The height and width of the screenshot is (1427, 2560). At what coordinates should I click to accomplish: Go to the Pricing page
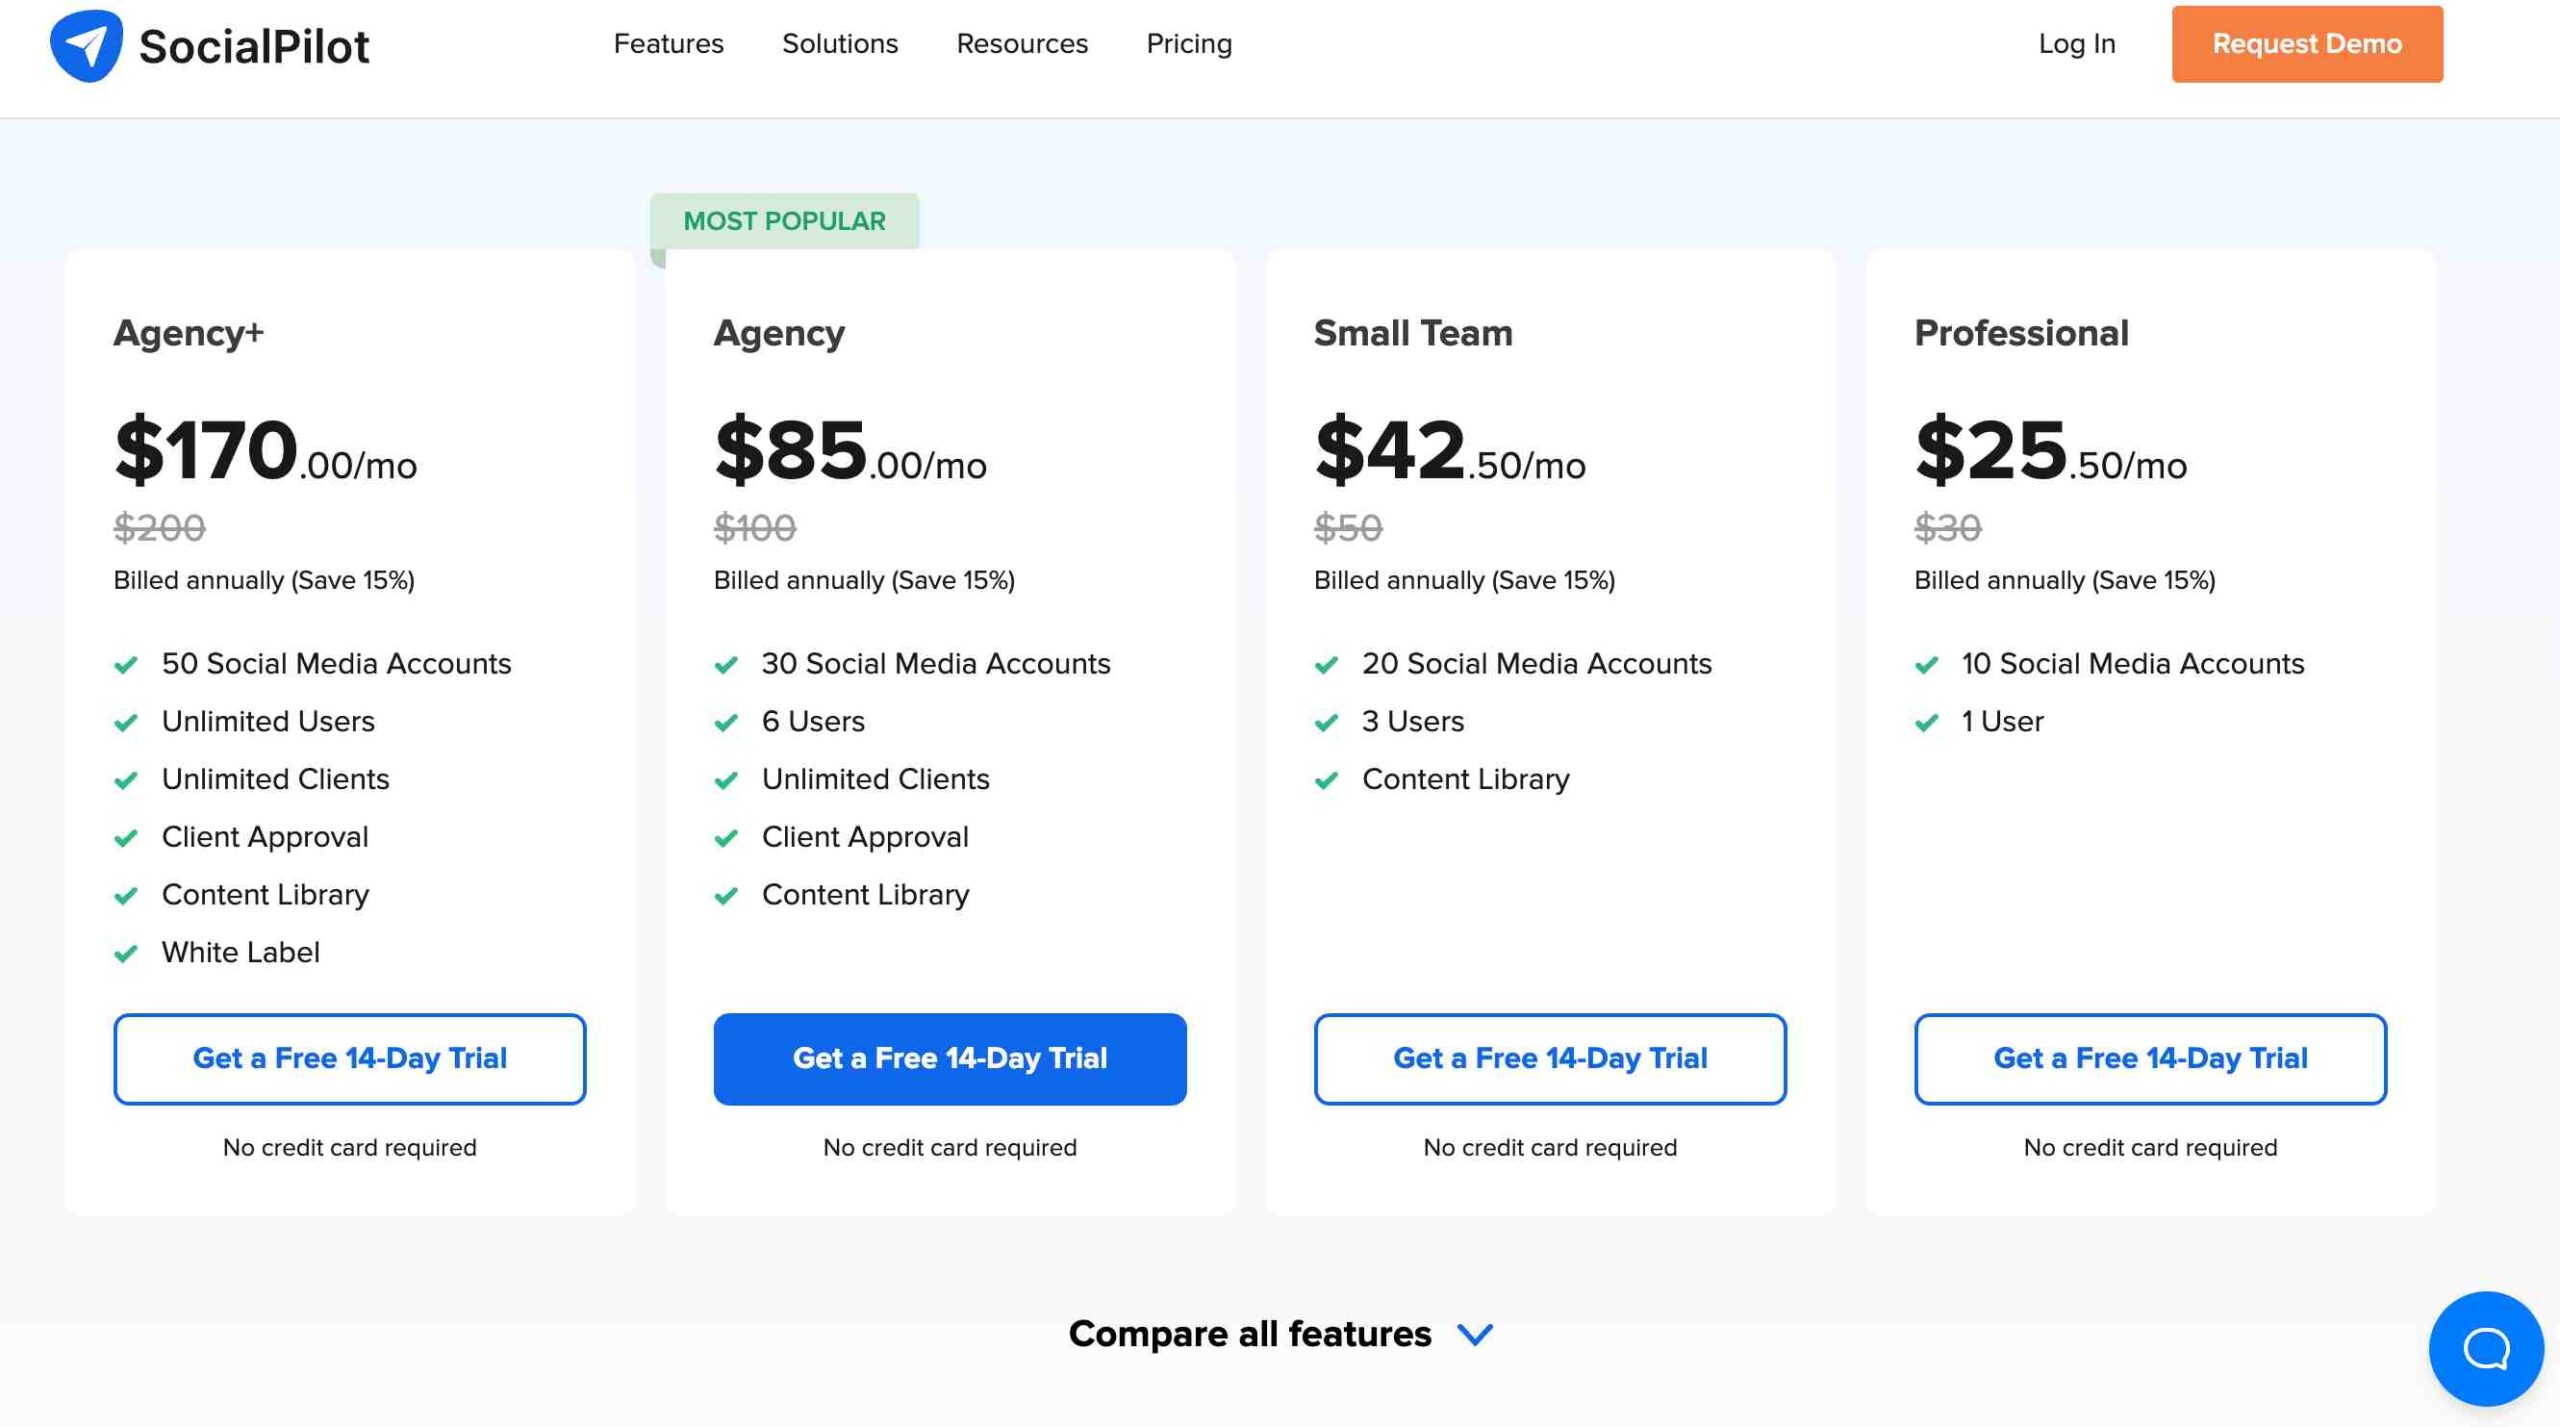[x=1189, y=44]
